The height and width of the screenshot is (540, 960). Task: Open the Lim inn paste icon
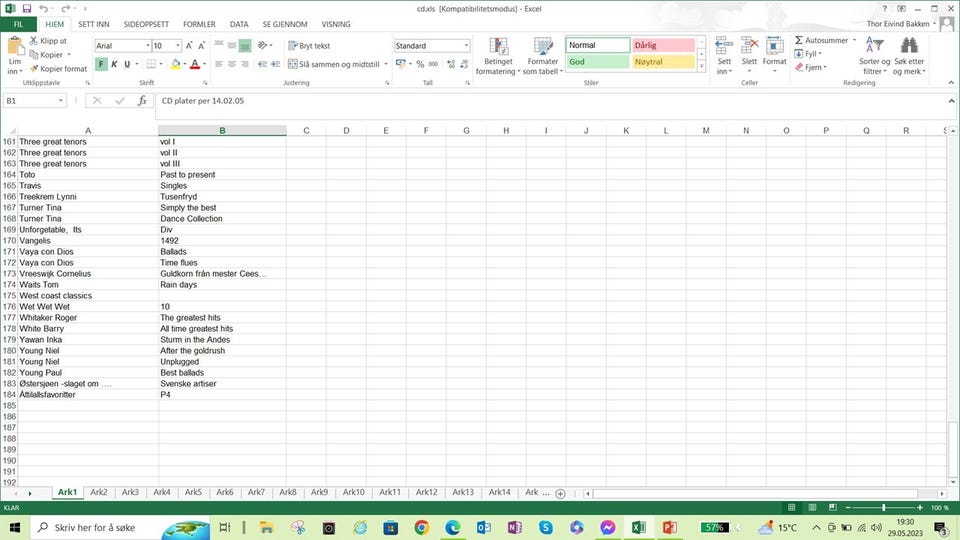point(15,47)
